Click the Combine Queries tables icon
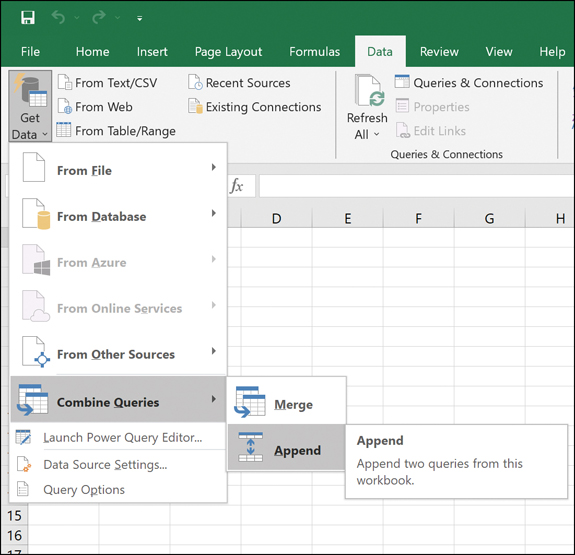This screenshot has height=555, width=575. (x=33, y=400)
